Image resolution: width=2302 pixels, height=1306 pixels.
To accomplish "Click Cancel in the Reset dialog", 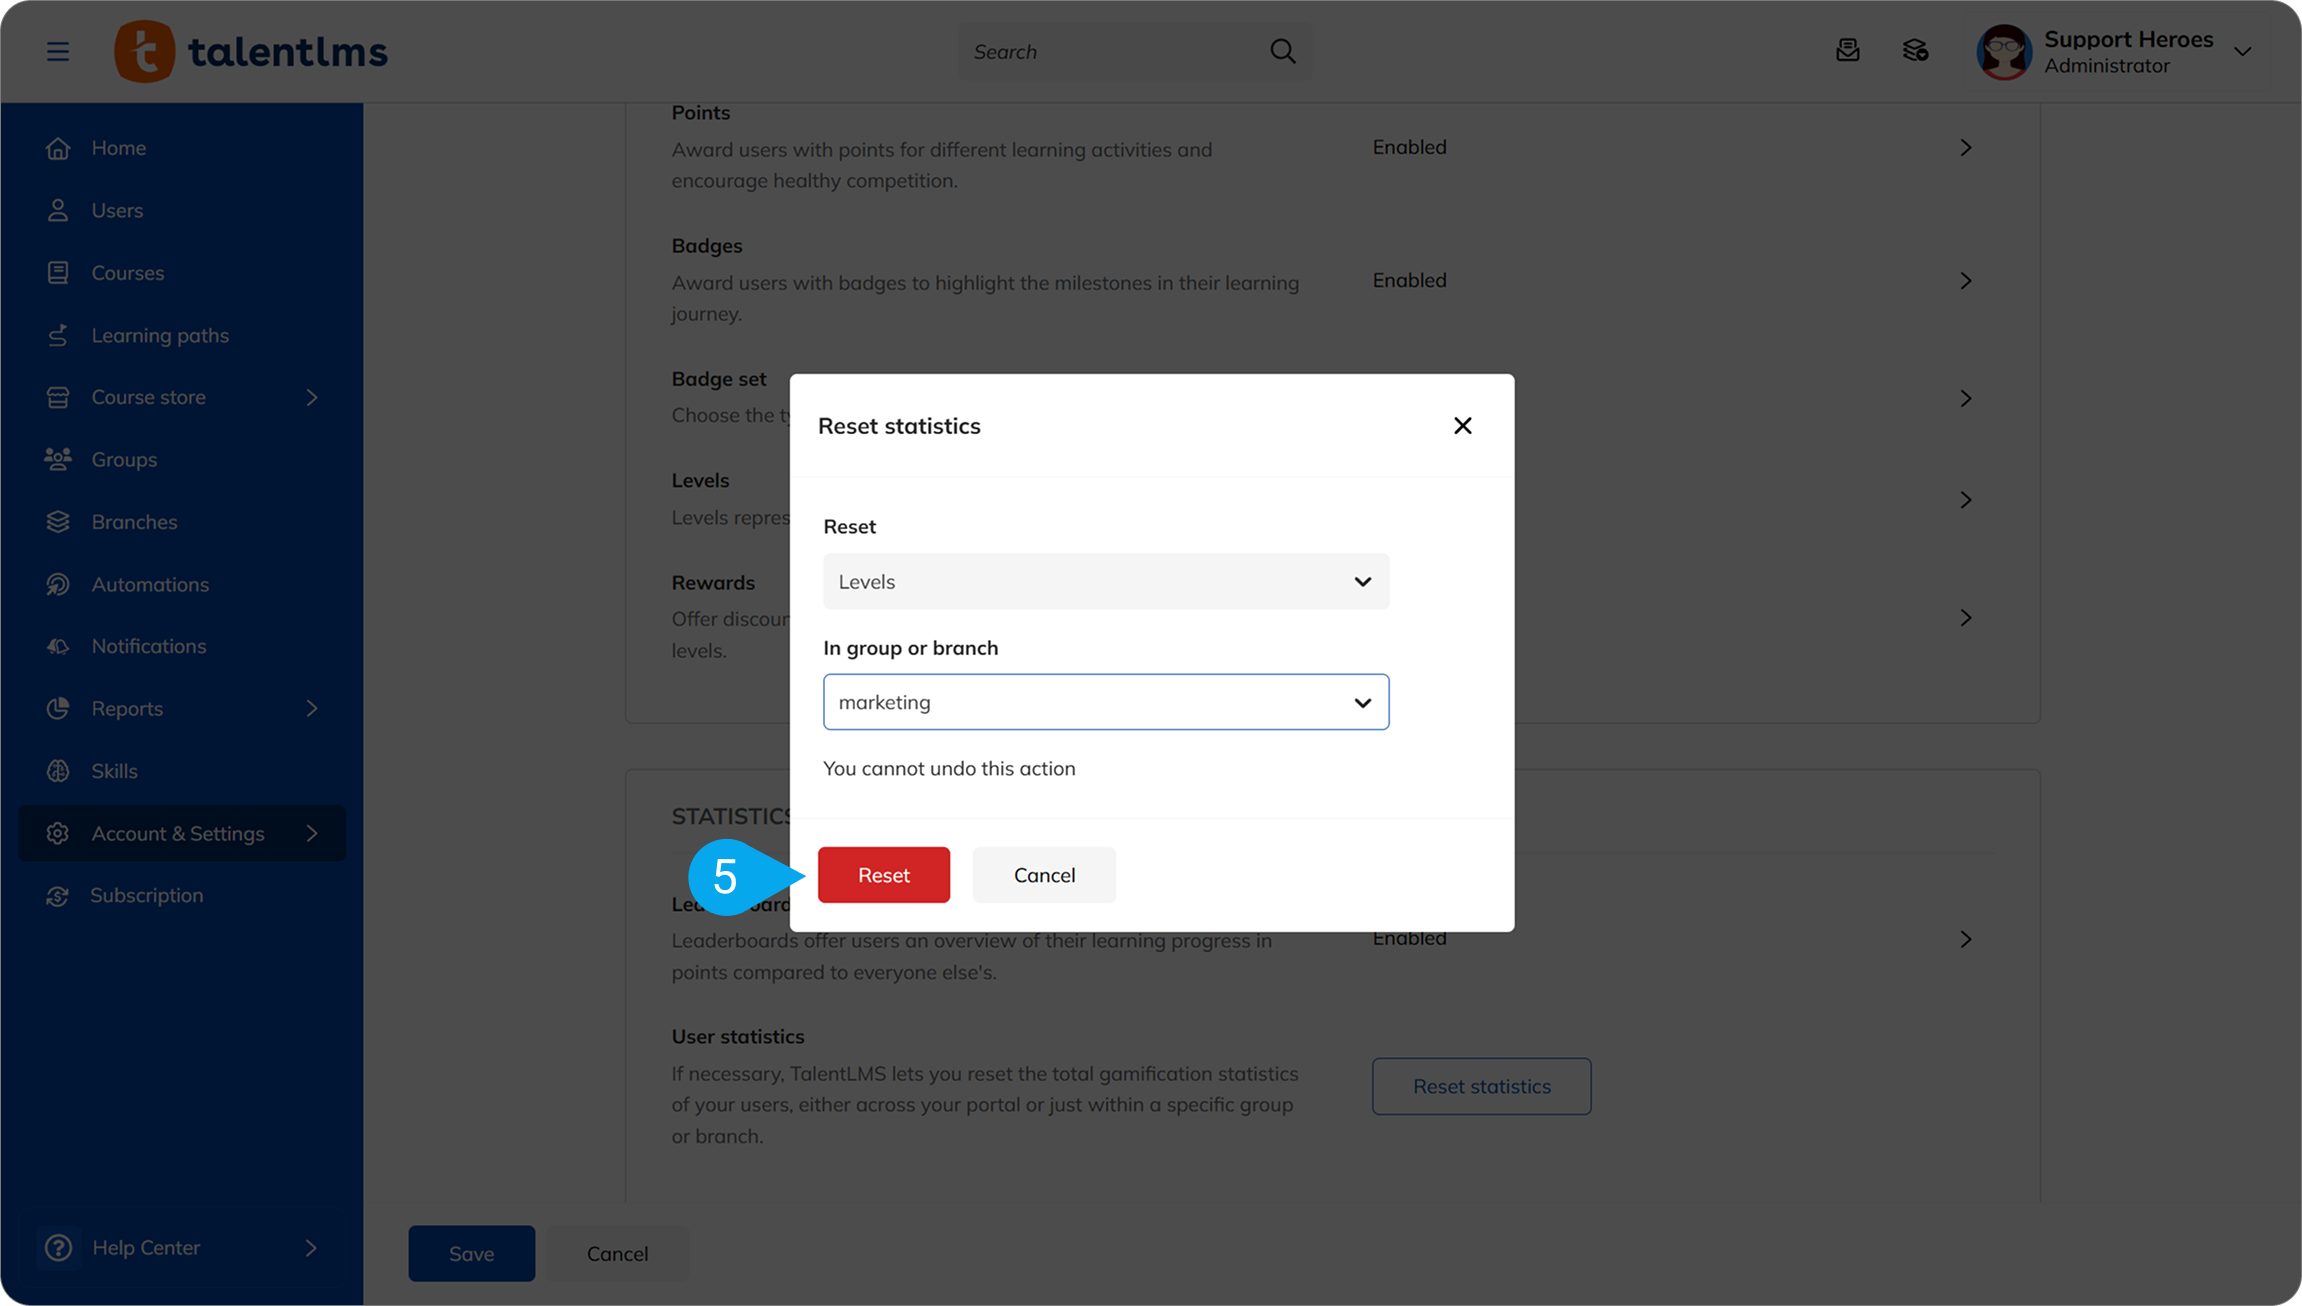I will pos(1043,875).
